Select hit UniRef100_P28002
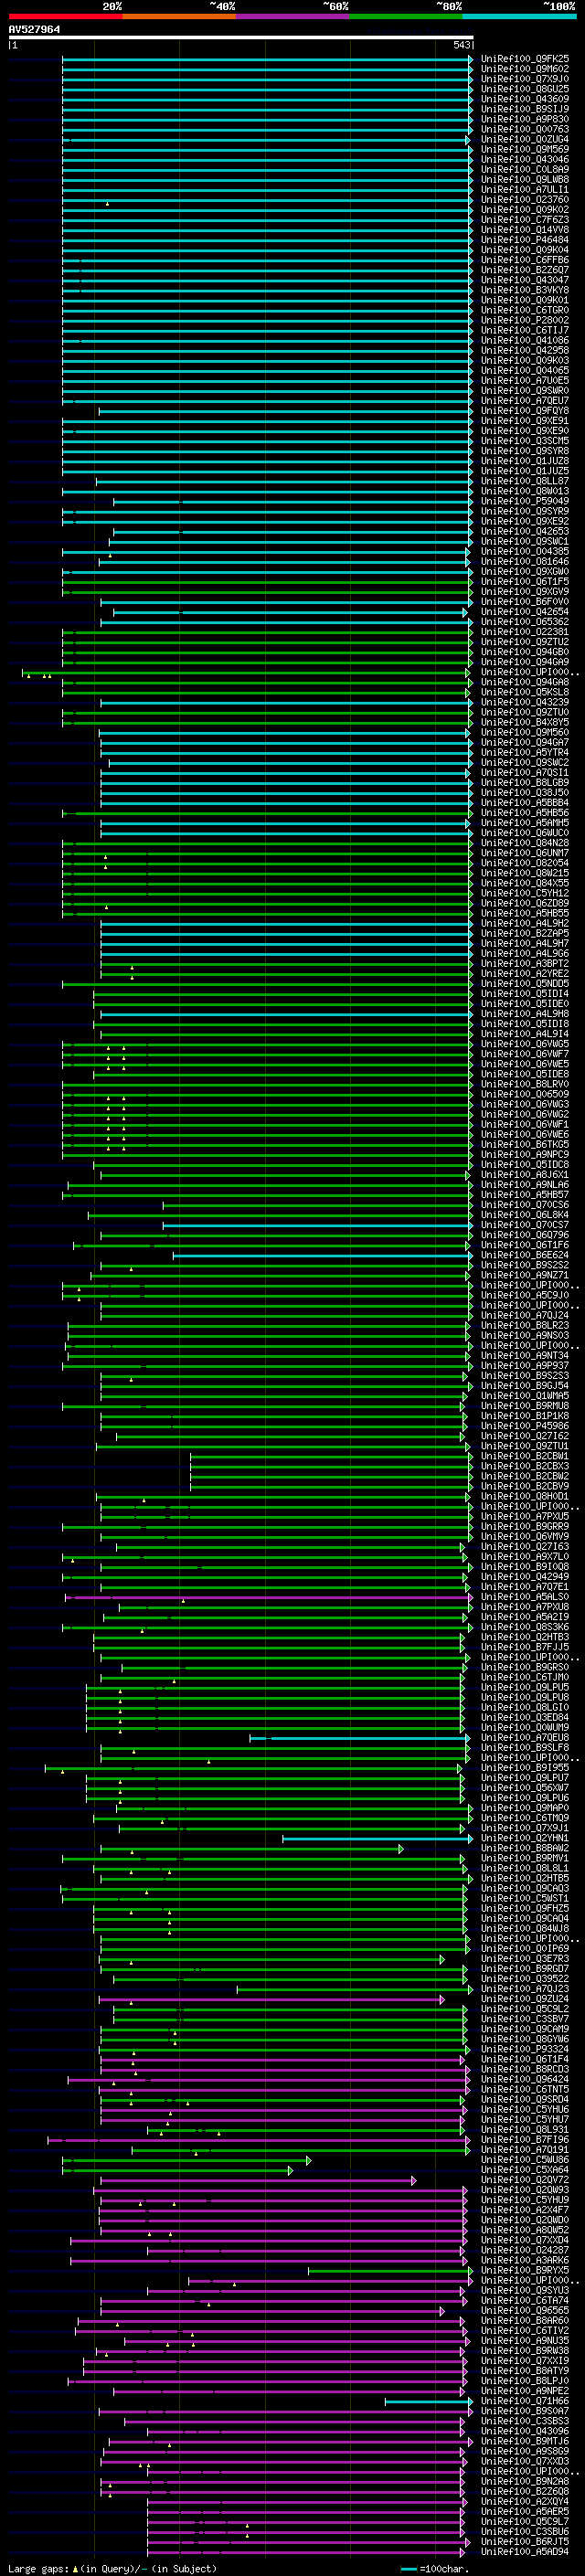 tap(525, 320)
